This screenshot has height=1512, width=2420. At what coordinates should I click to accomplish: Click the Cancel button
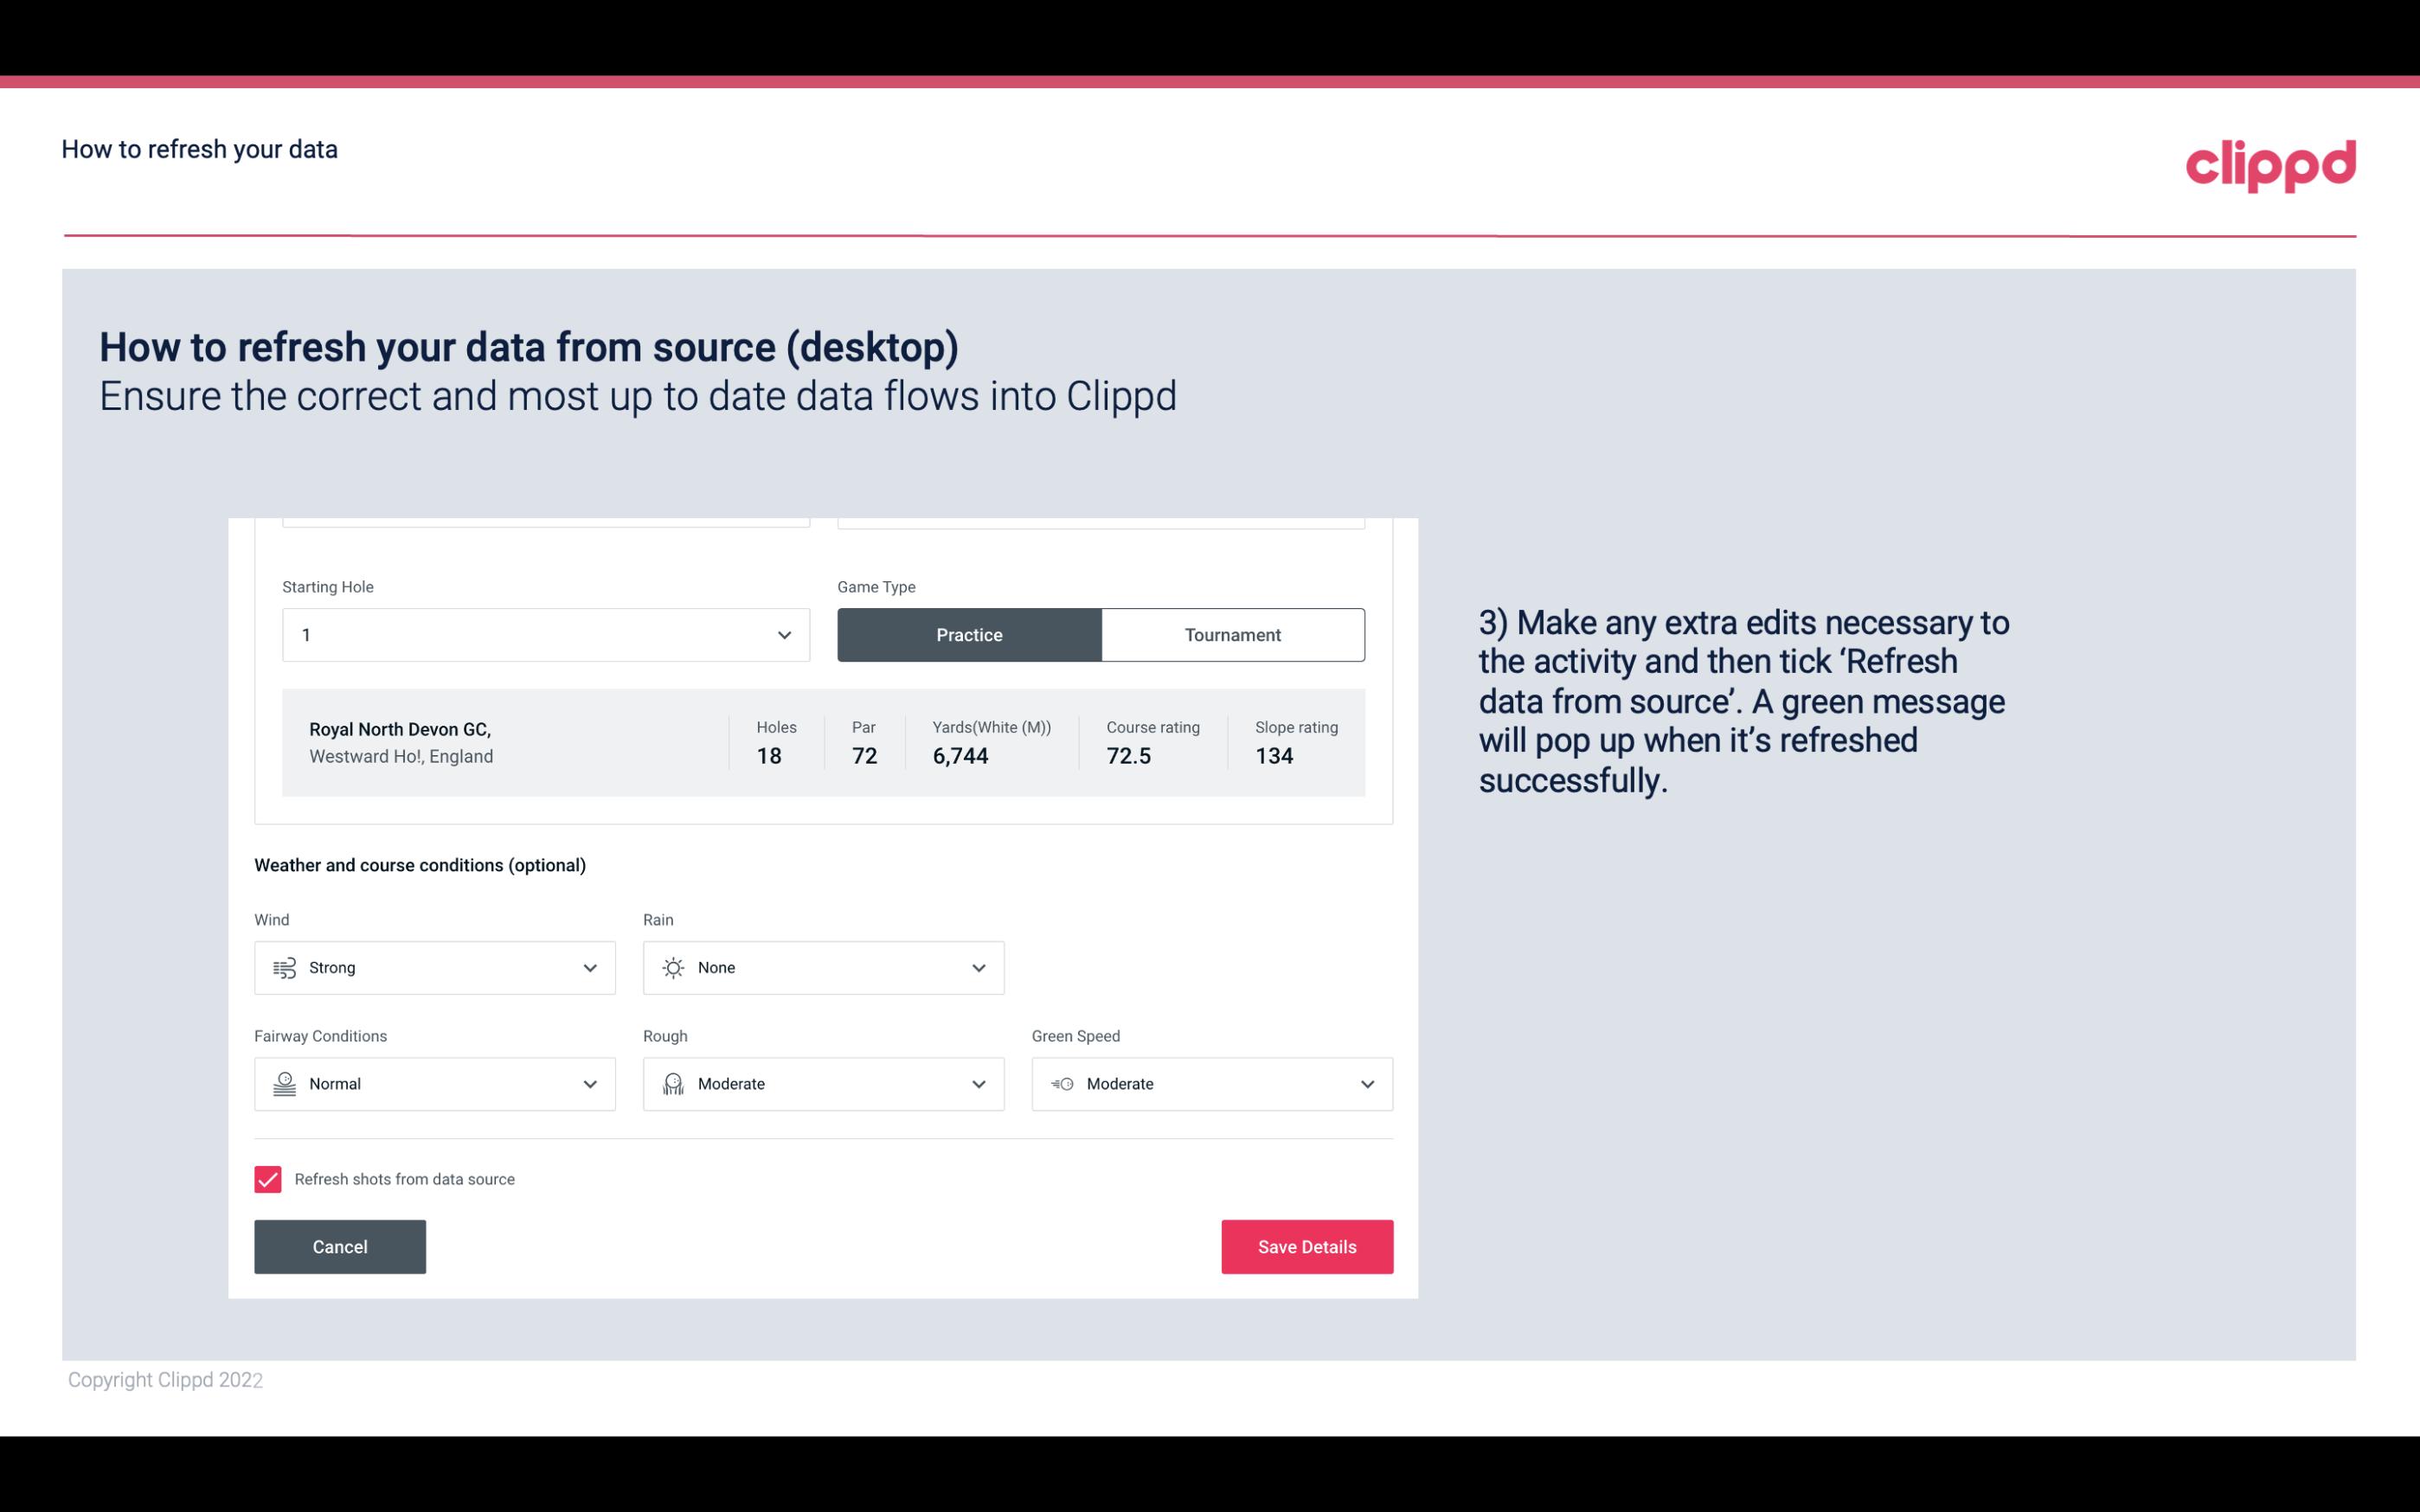click(340, 1247)
